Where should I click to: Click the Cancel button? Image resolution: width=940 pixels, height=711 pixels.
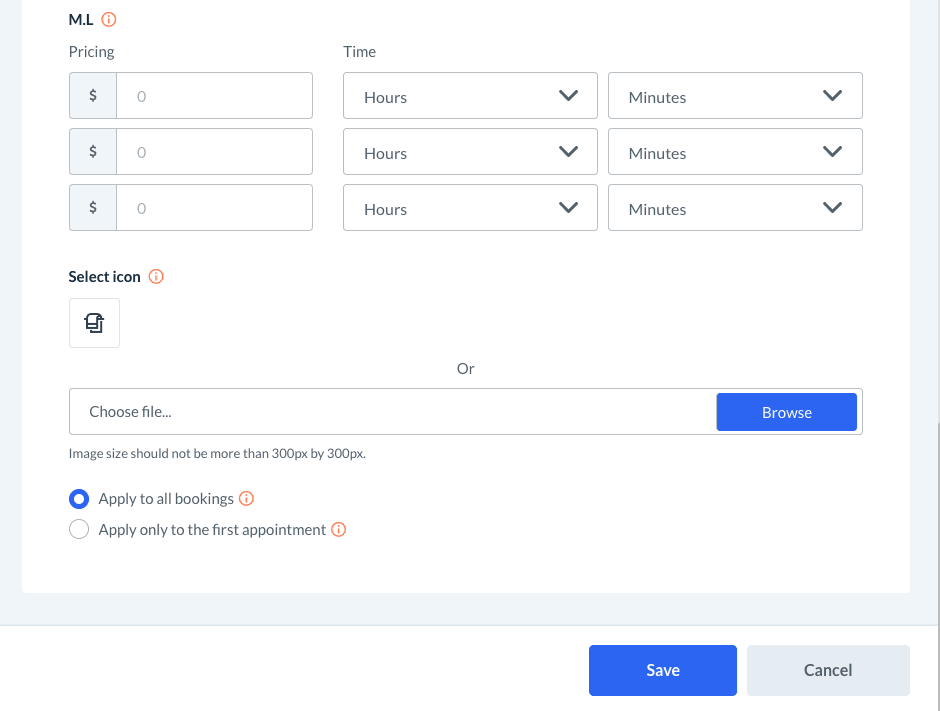tap(828, 670)
